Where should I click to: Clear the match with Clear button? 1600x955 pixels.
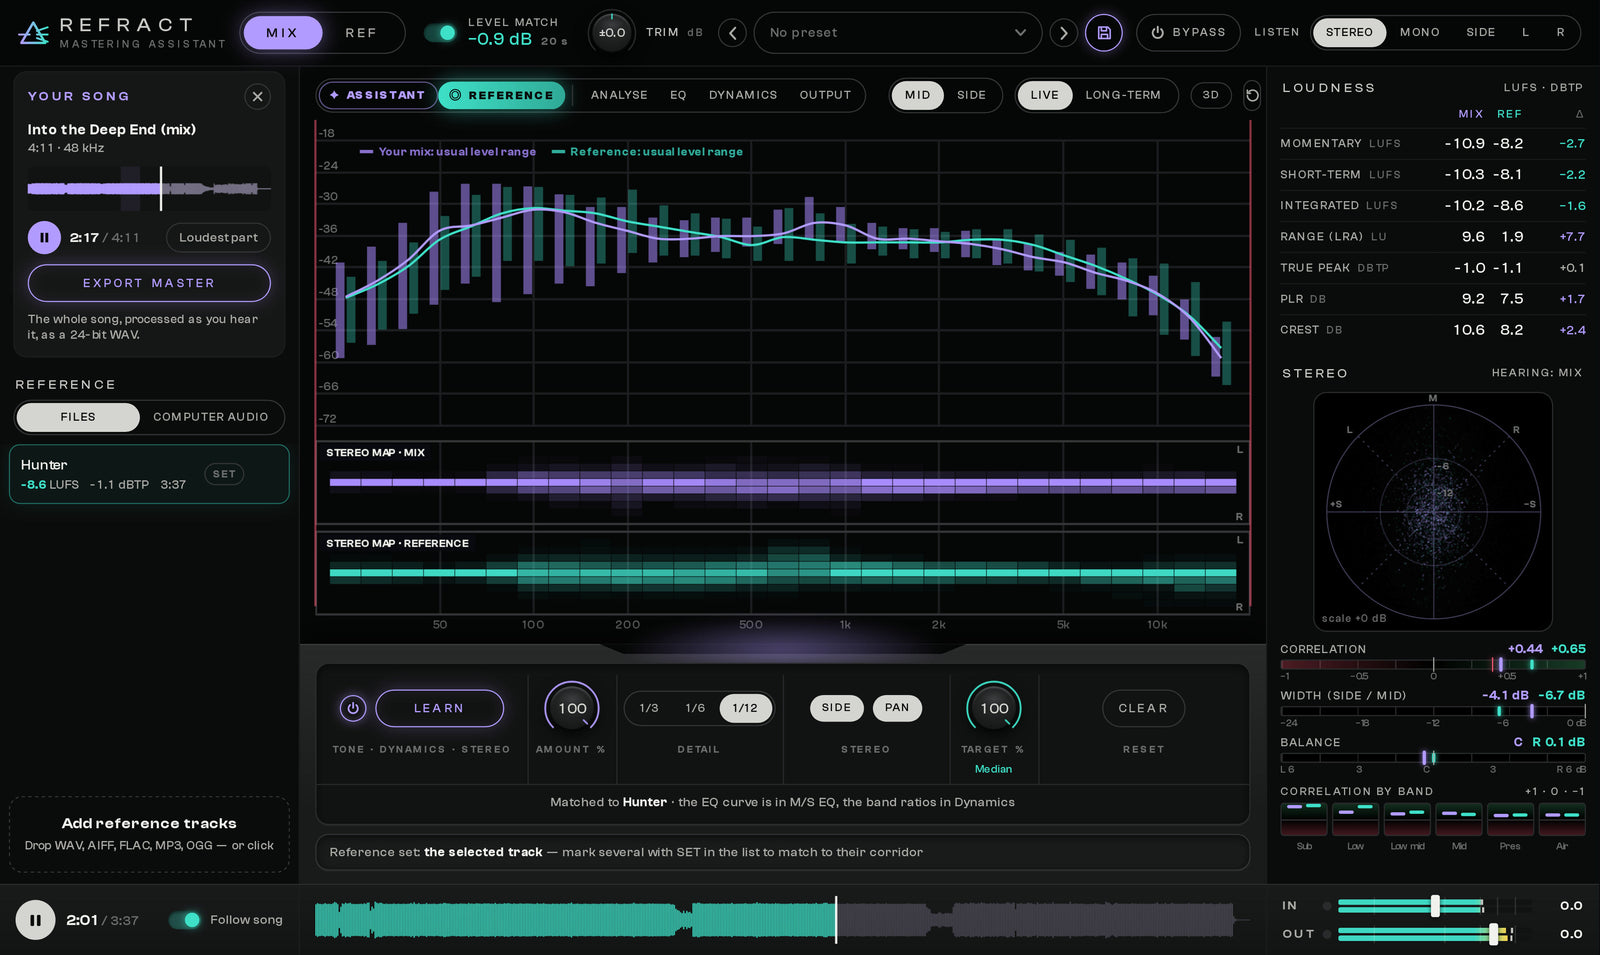[x=1143, y=708]
